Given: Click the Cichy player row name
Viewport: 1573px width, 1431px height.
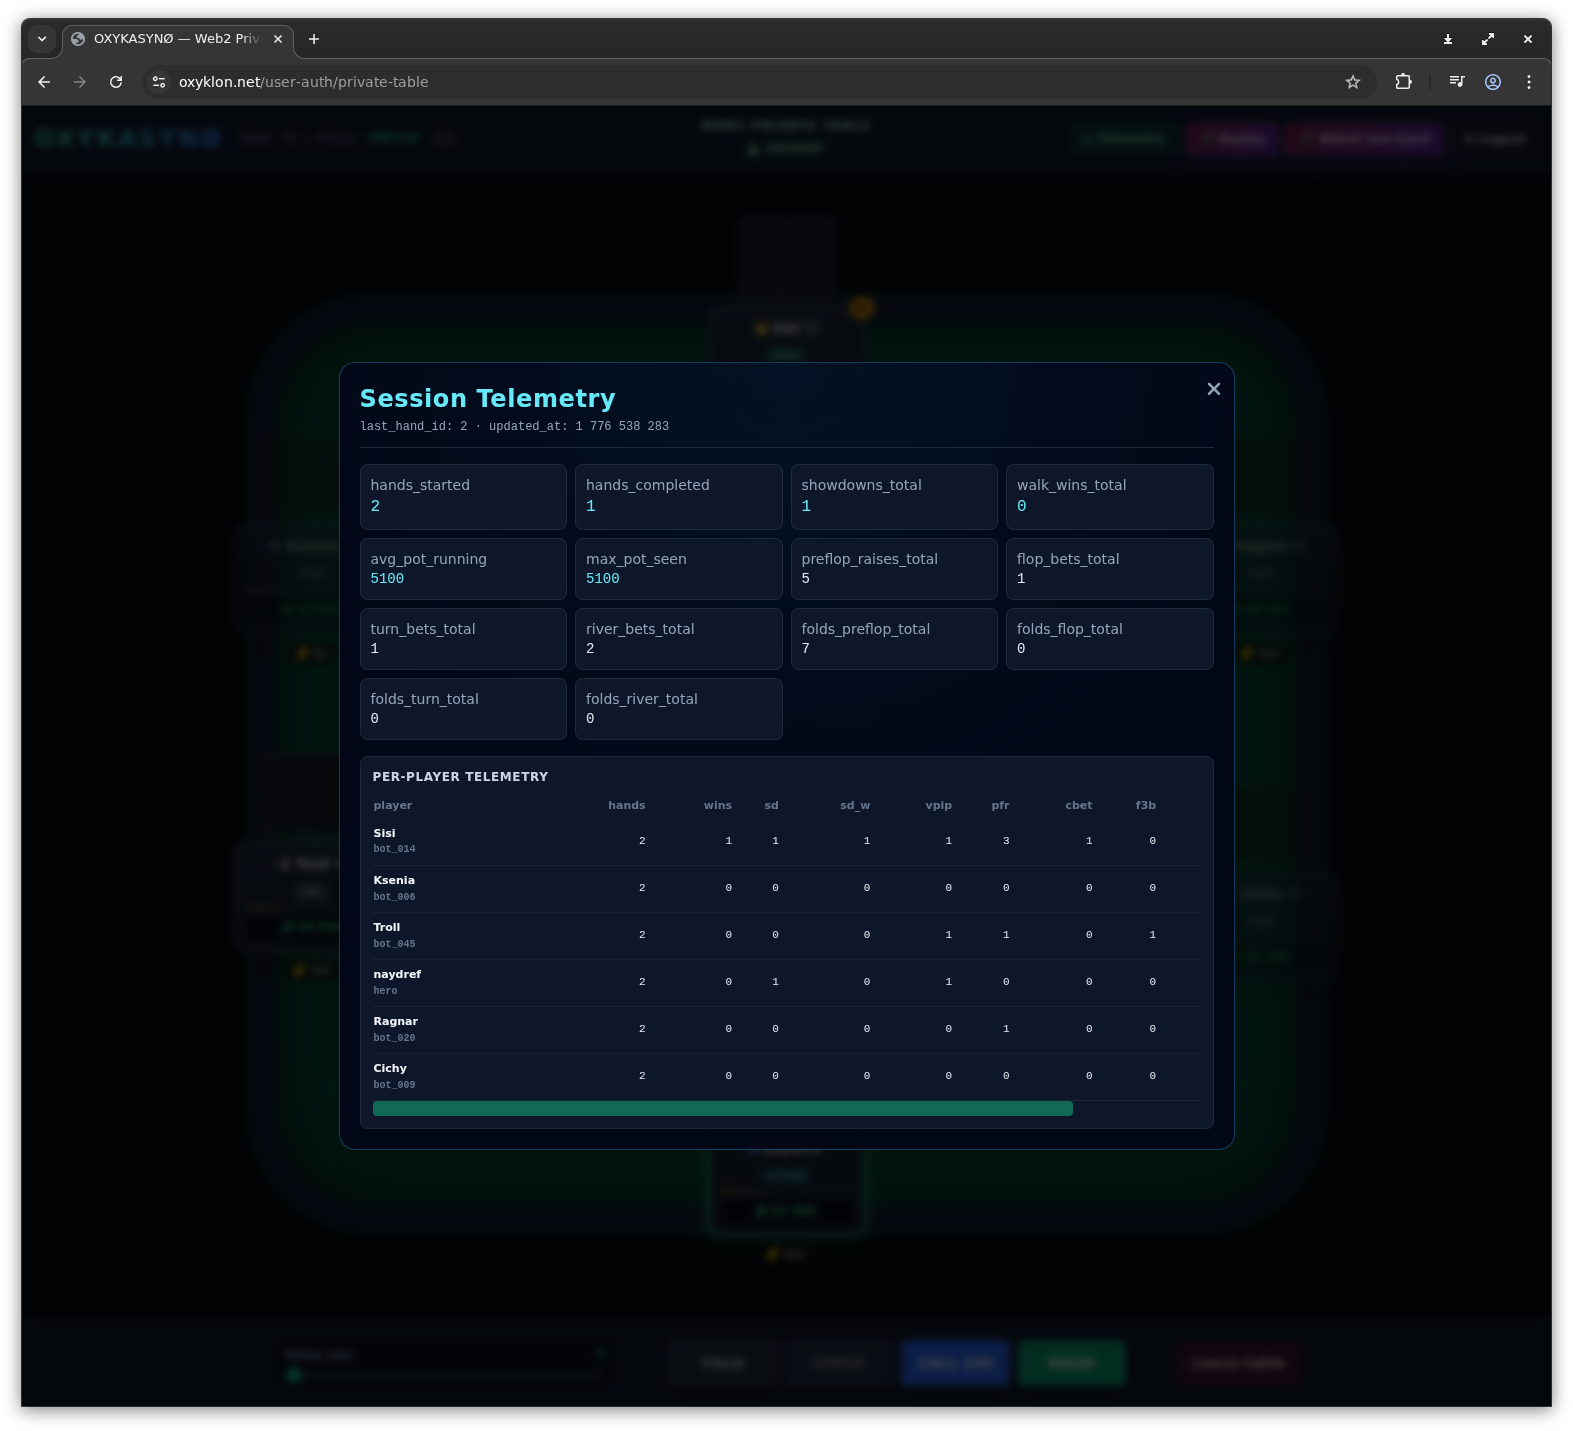Looking at the screenshot, I should pyautogui.click(x=390, y=1068).
